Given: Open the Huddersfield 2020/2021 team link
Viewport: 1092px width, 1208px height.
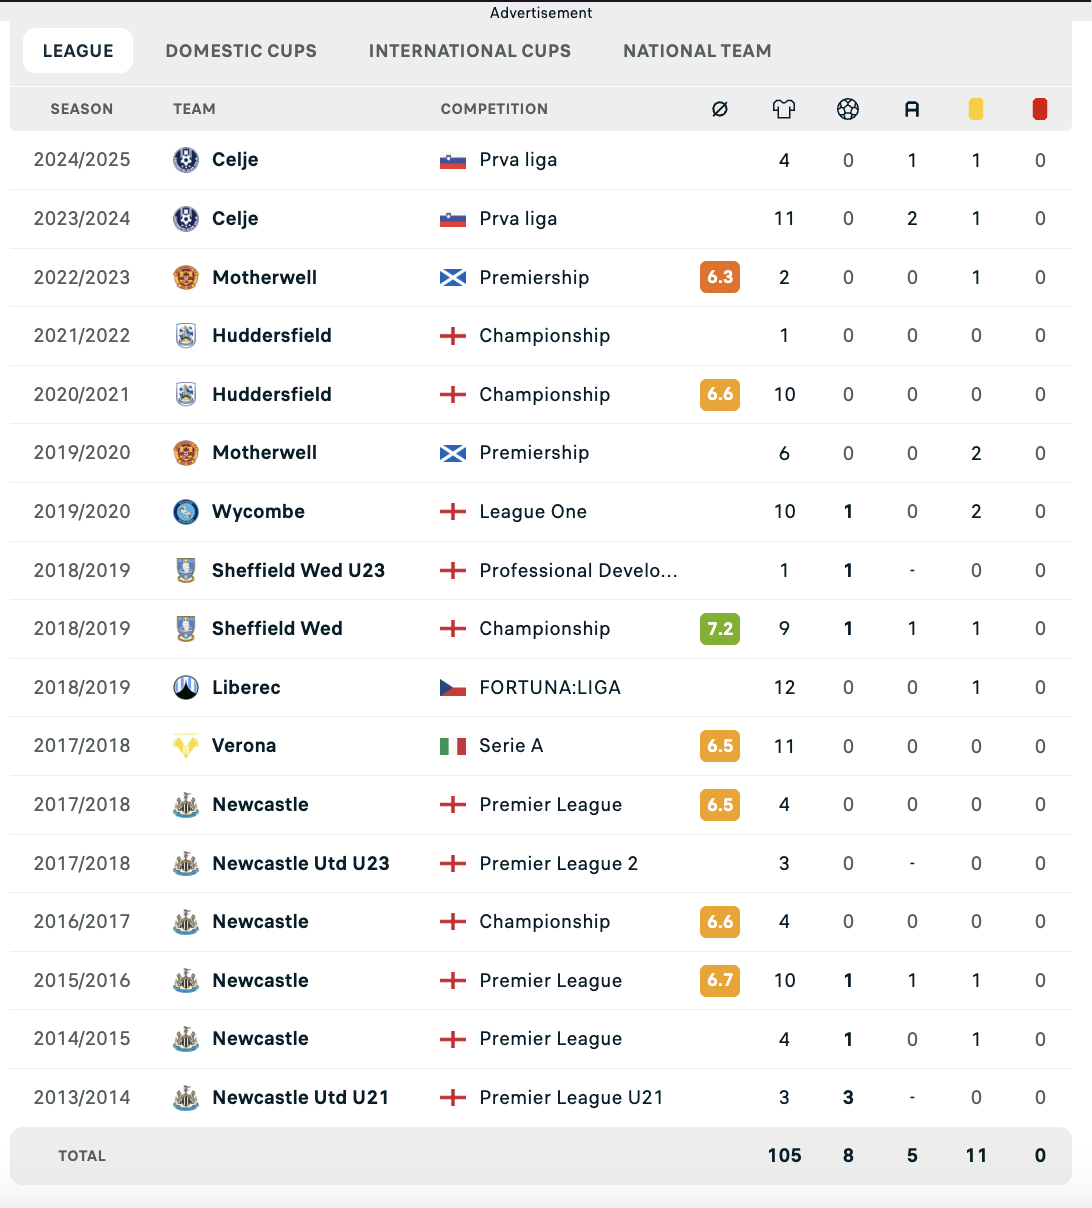Looking at the screenshot, I should point(272,394).
